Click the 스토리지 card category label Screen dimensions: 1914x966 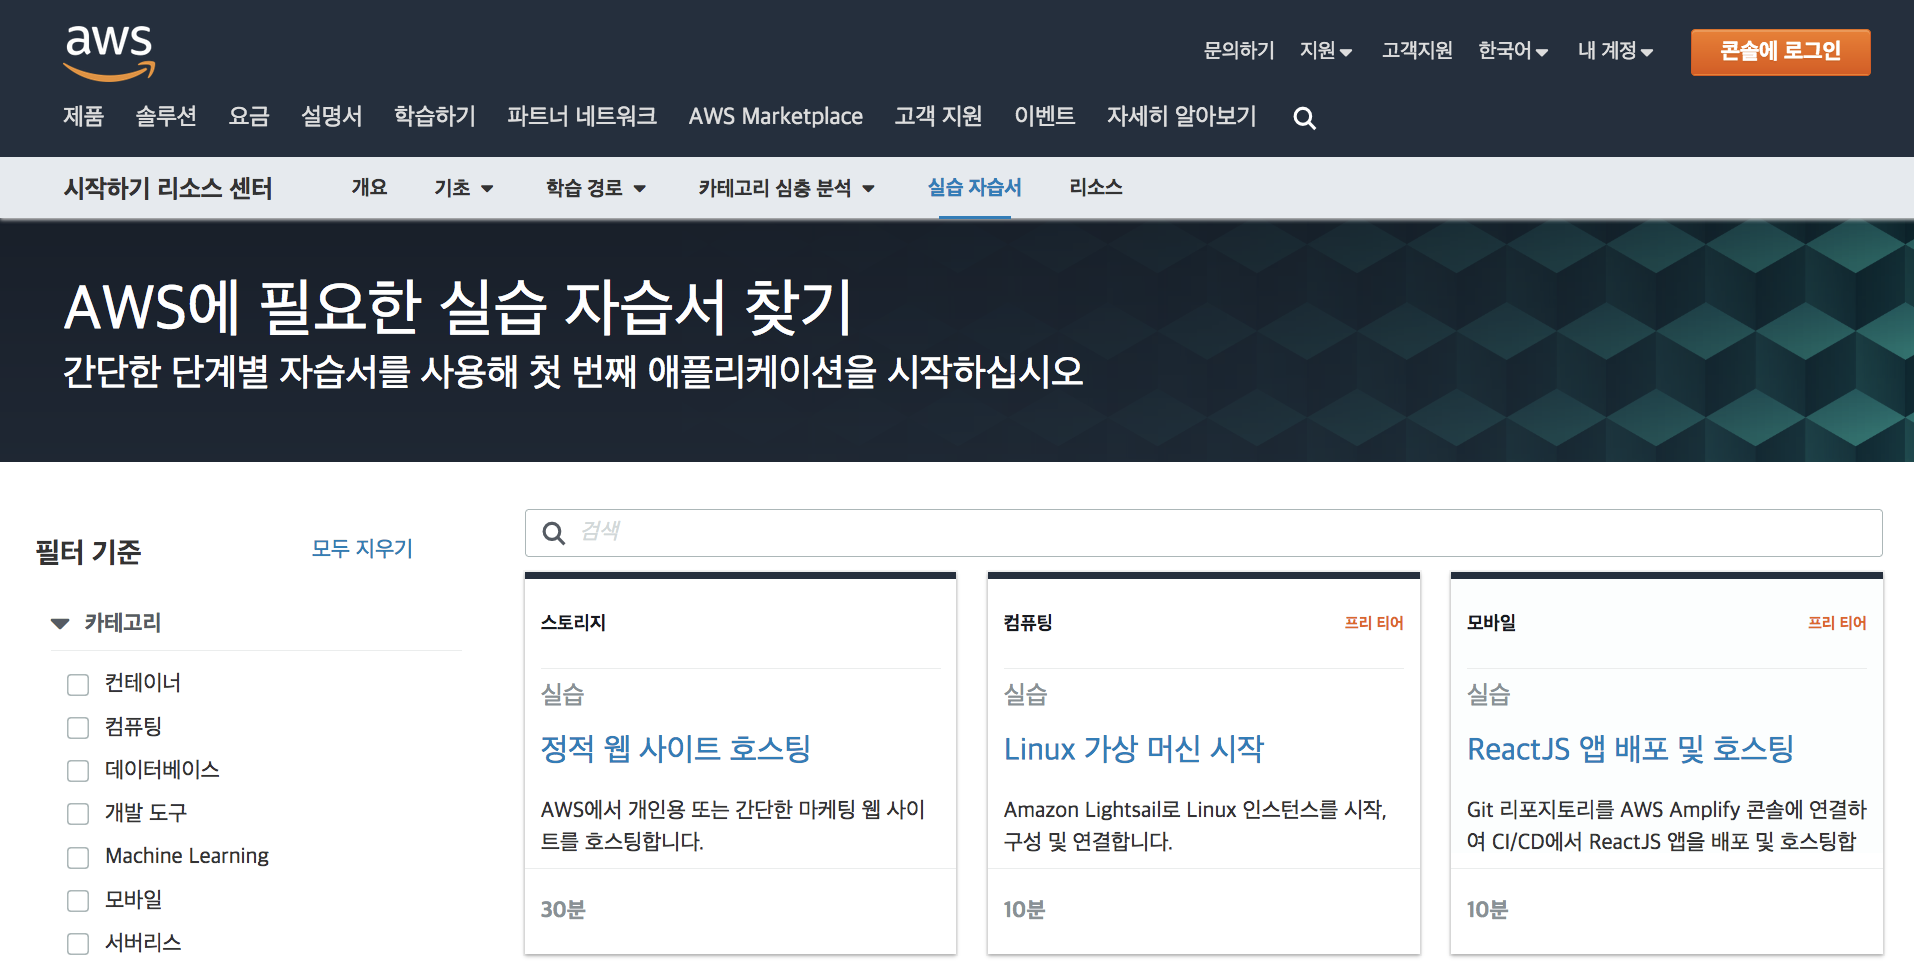tap(573, 623)
